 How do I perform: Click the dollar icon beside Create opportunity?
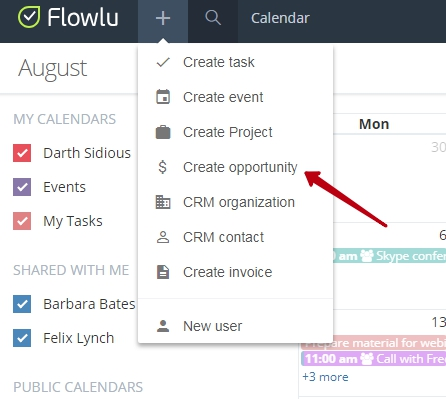click(163, 167)
